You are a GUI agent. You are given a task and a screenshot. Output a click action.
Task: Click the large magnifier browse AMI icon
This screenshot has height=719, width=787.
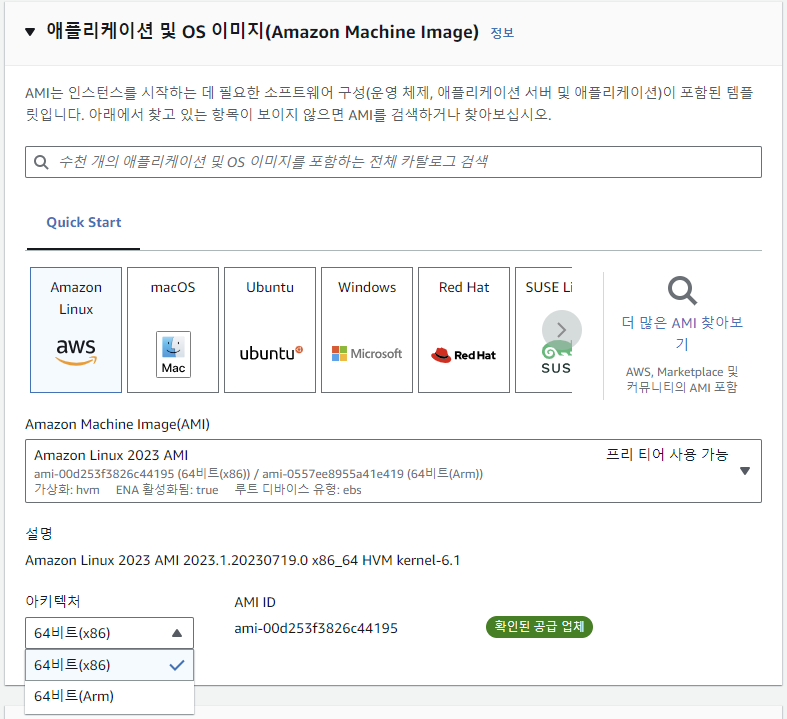point(682,291)
